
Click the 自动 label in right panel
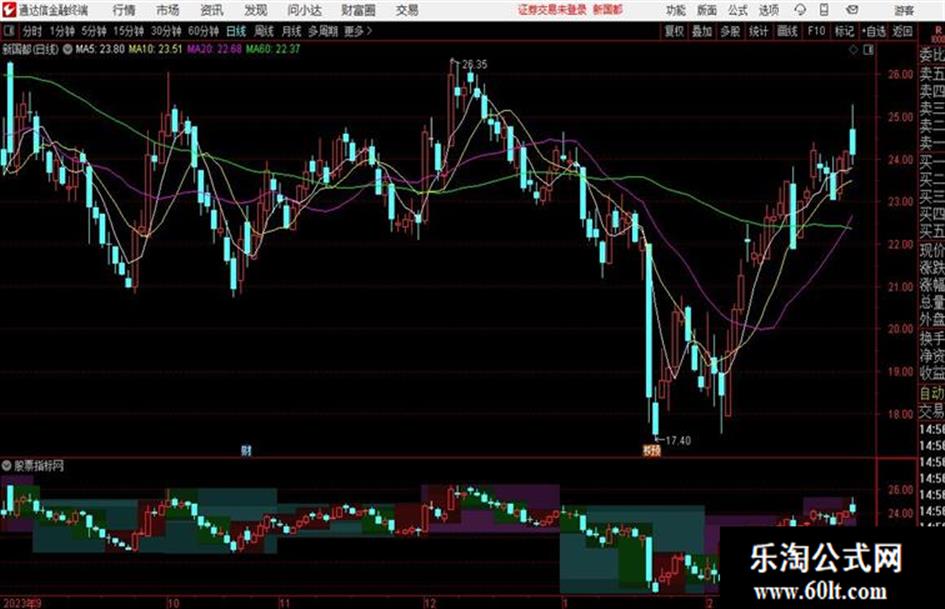point(932,393)
